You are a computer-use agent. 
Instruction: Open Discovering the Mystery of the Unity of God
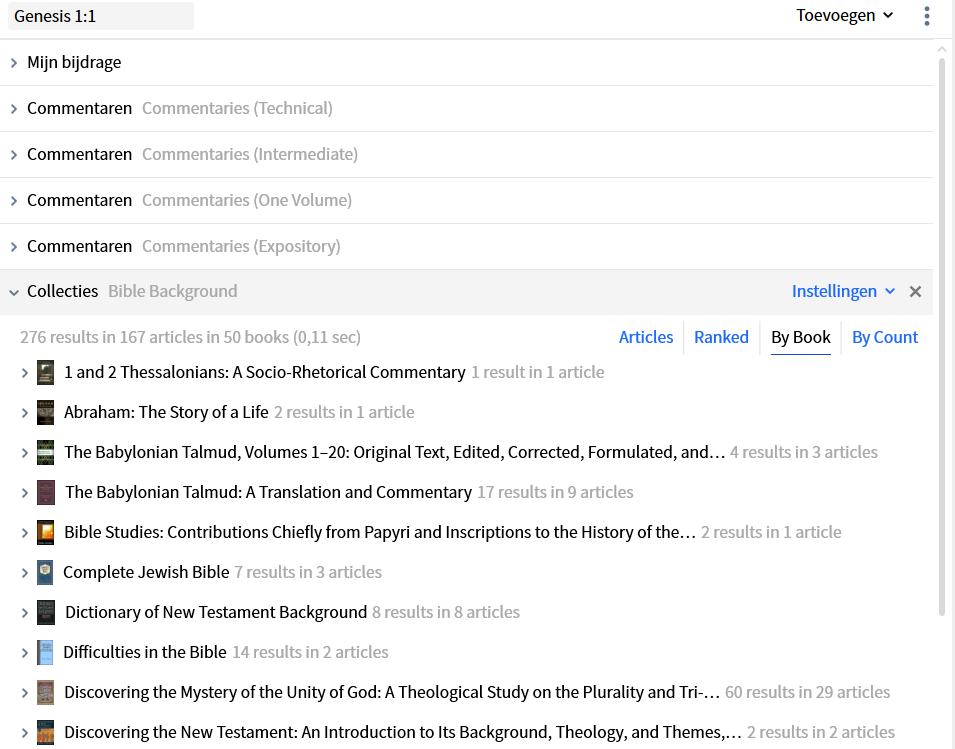pos(392,693)
